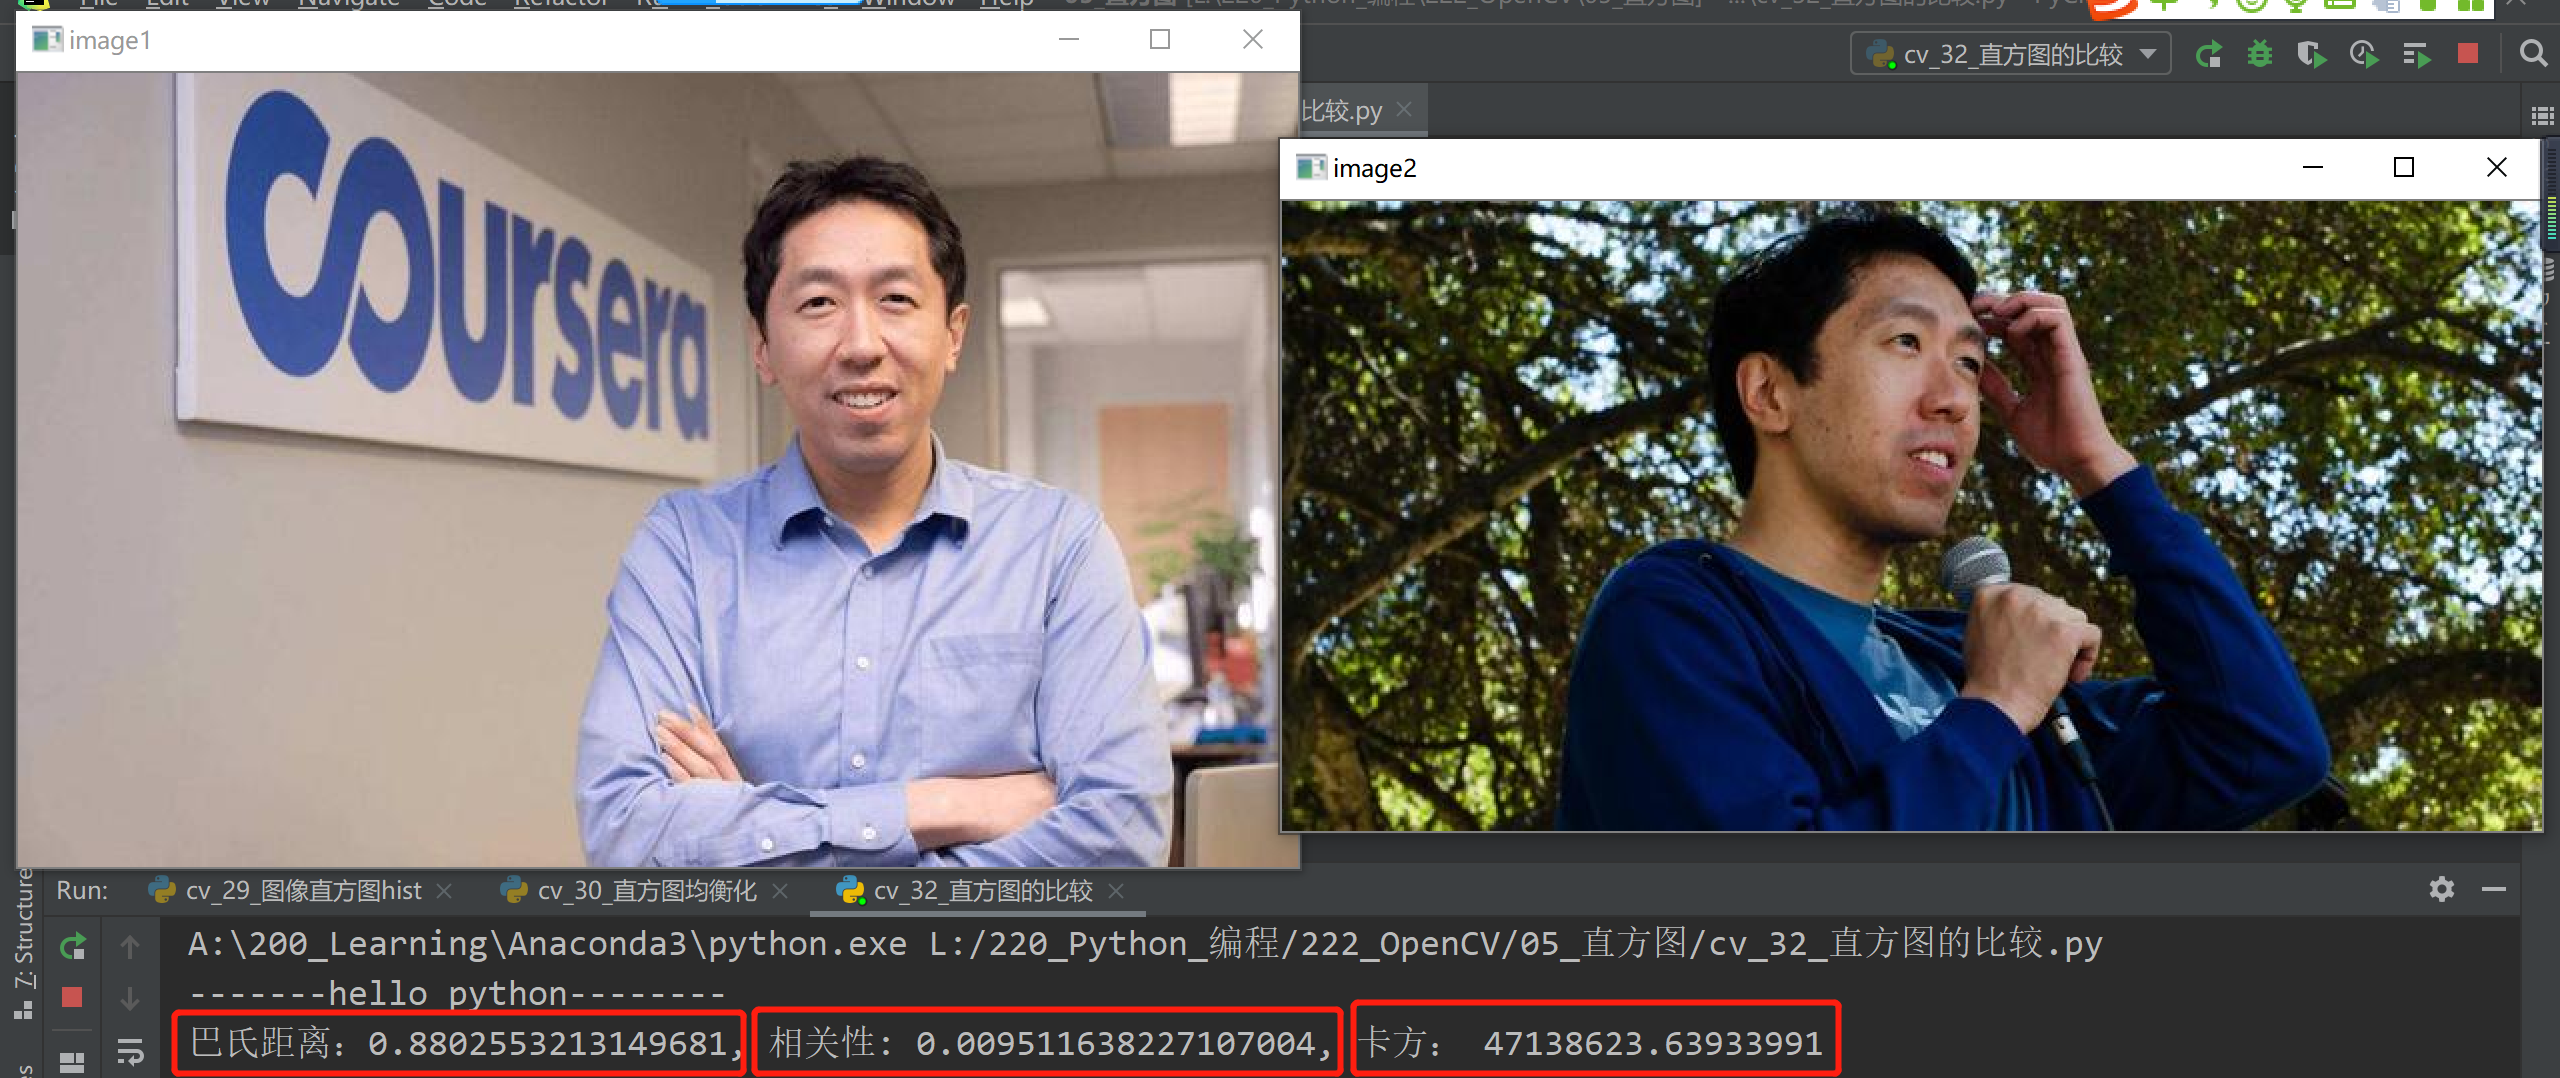The image size is (2560, 1078).
Task: Switch to cv_29_图像直方图hist run tab
Action: click(303, 890)
